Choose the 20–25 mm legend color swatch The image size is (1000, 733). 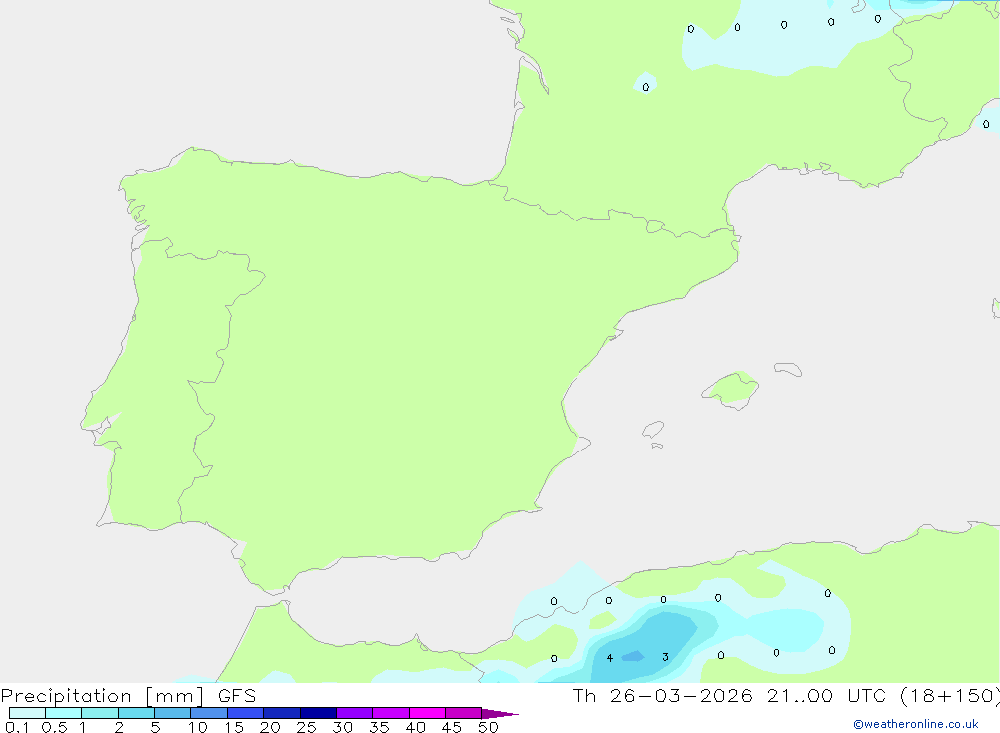point(282,713)
